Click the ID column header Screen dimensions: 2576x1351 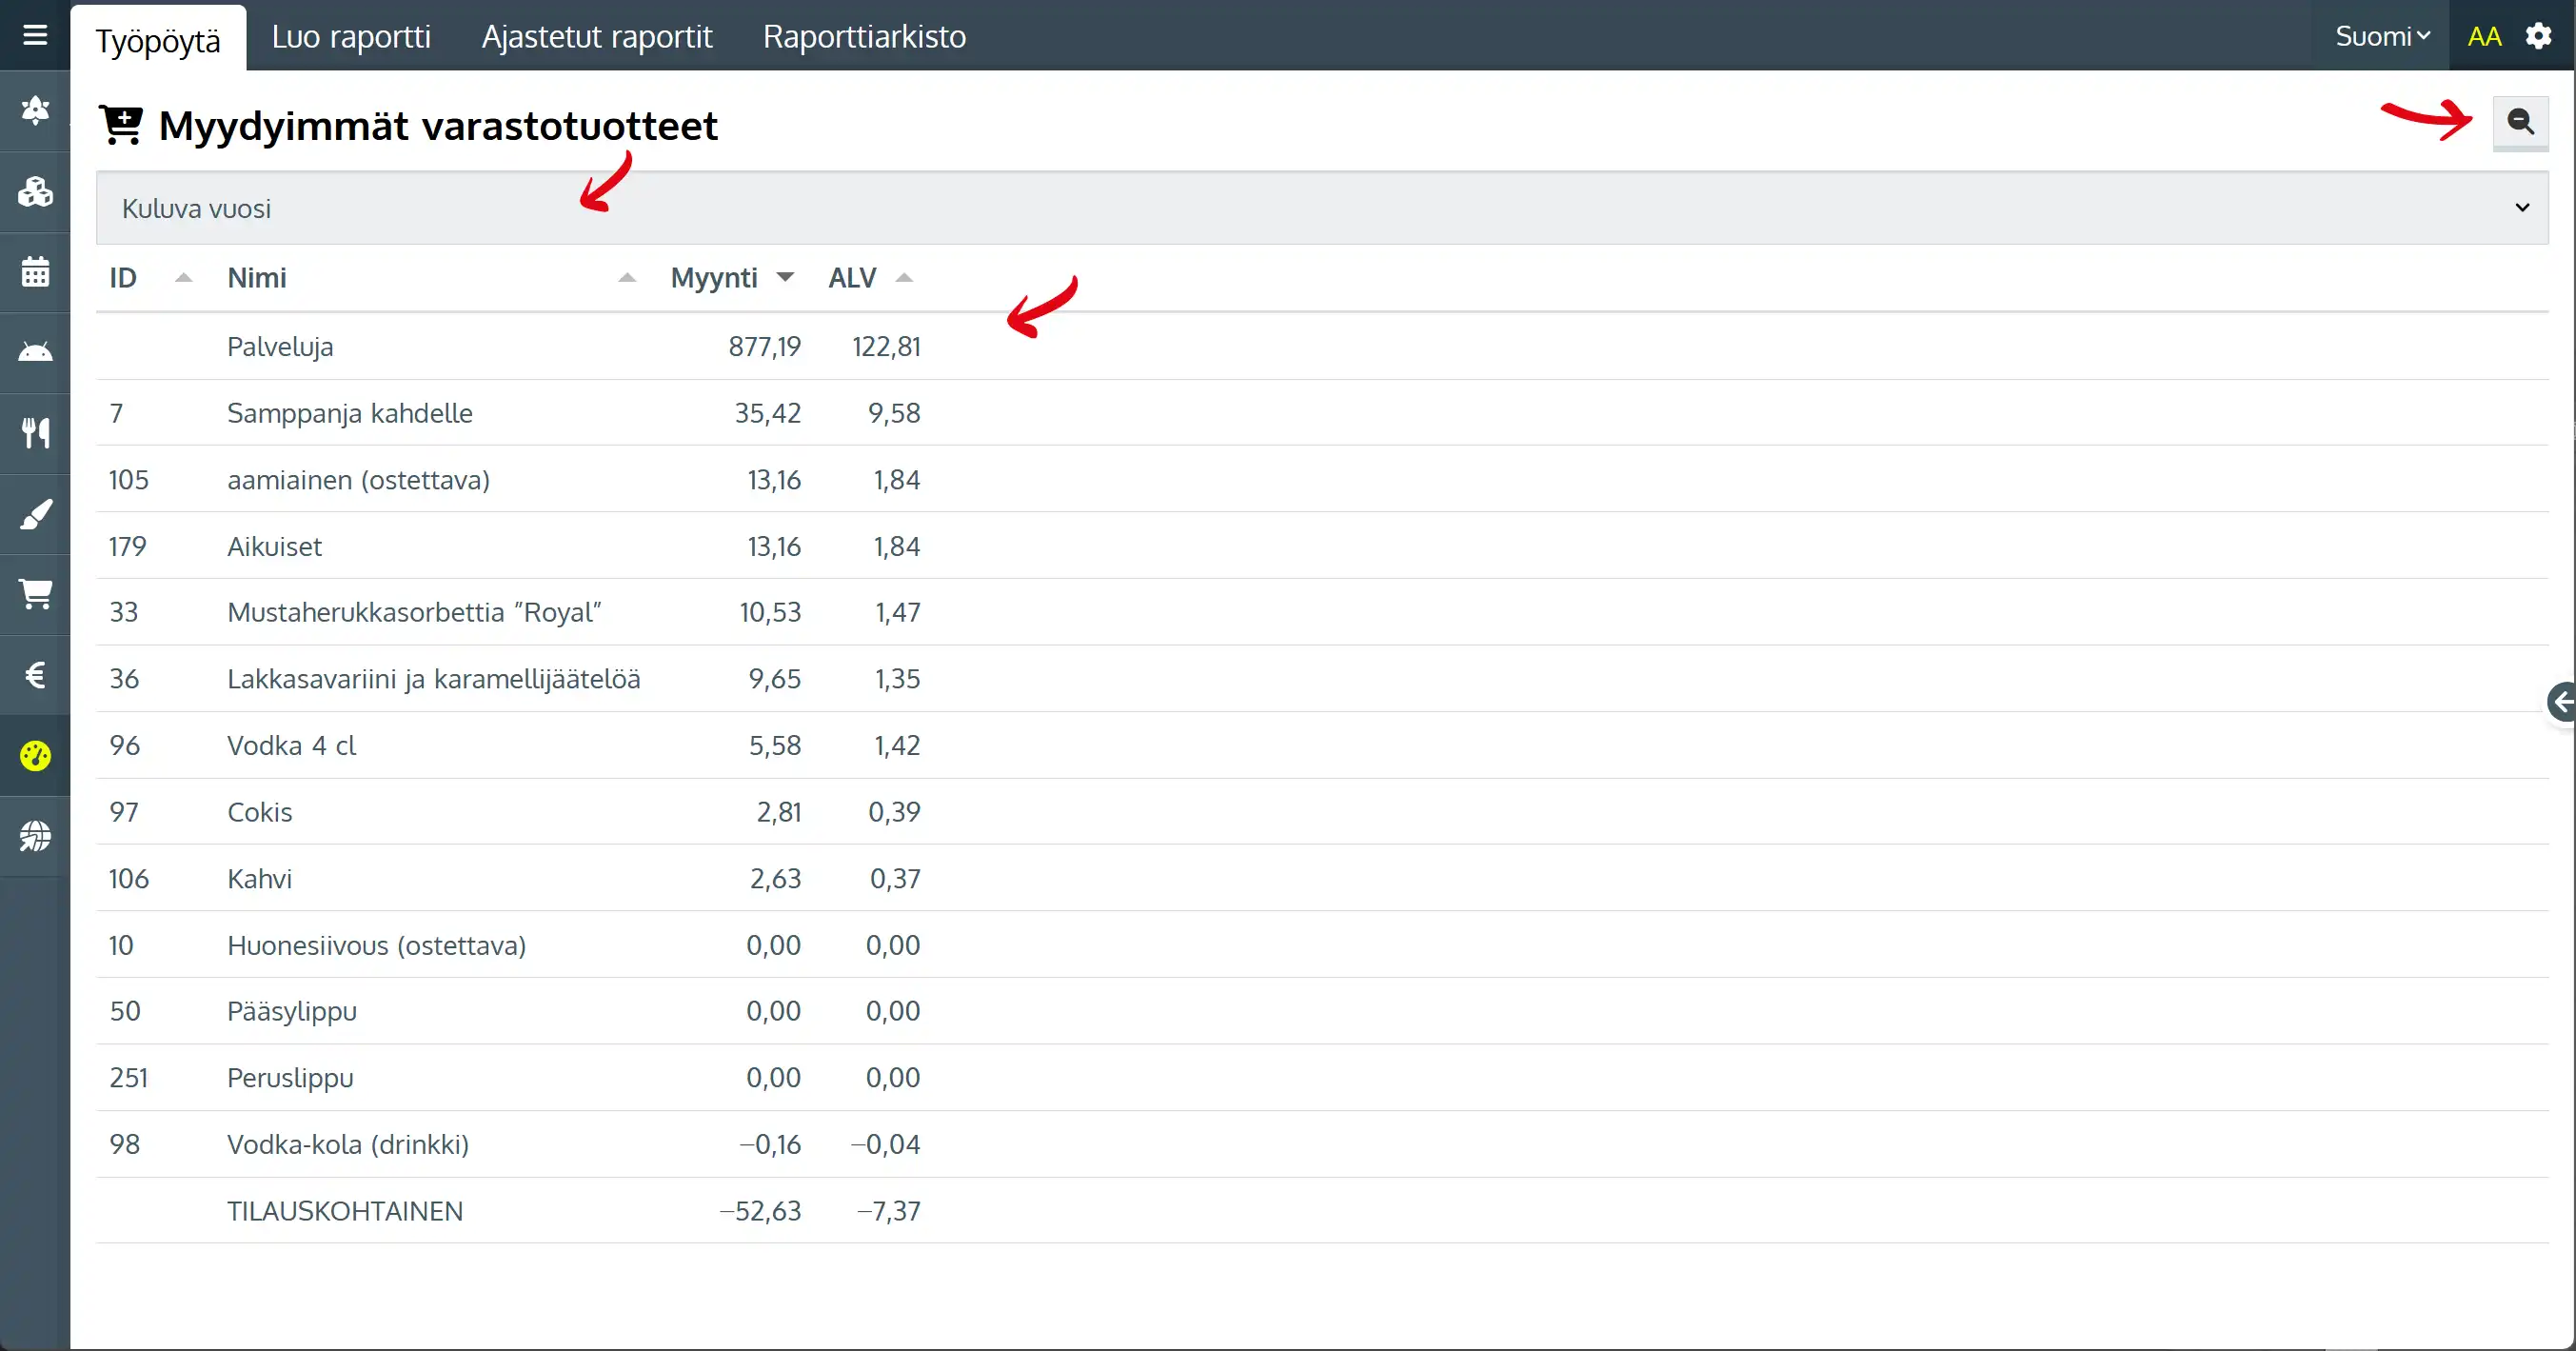click(123, 278)
